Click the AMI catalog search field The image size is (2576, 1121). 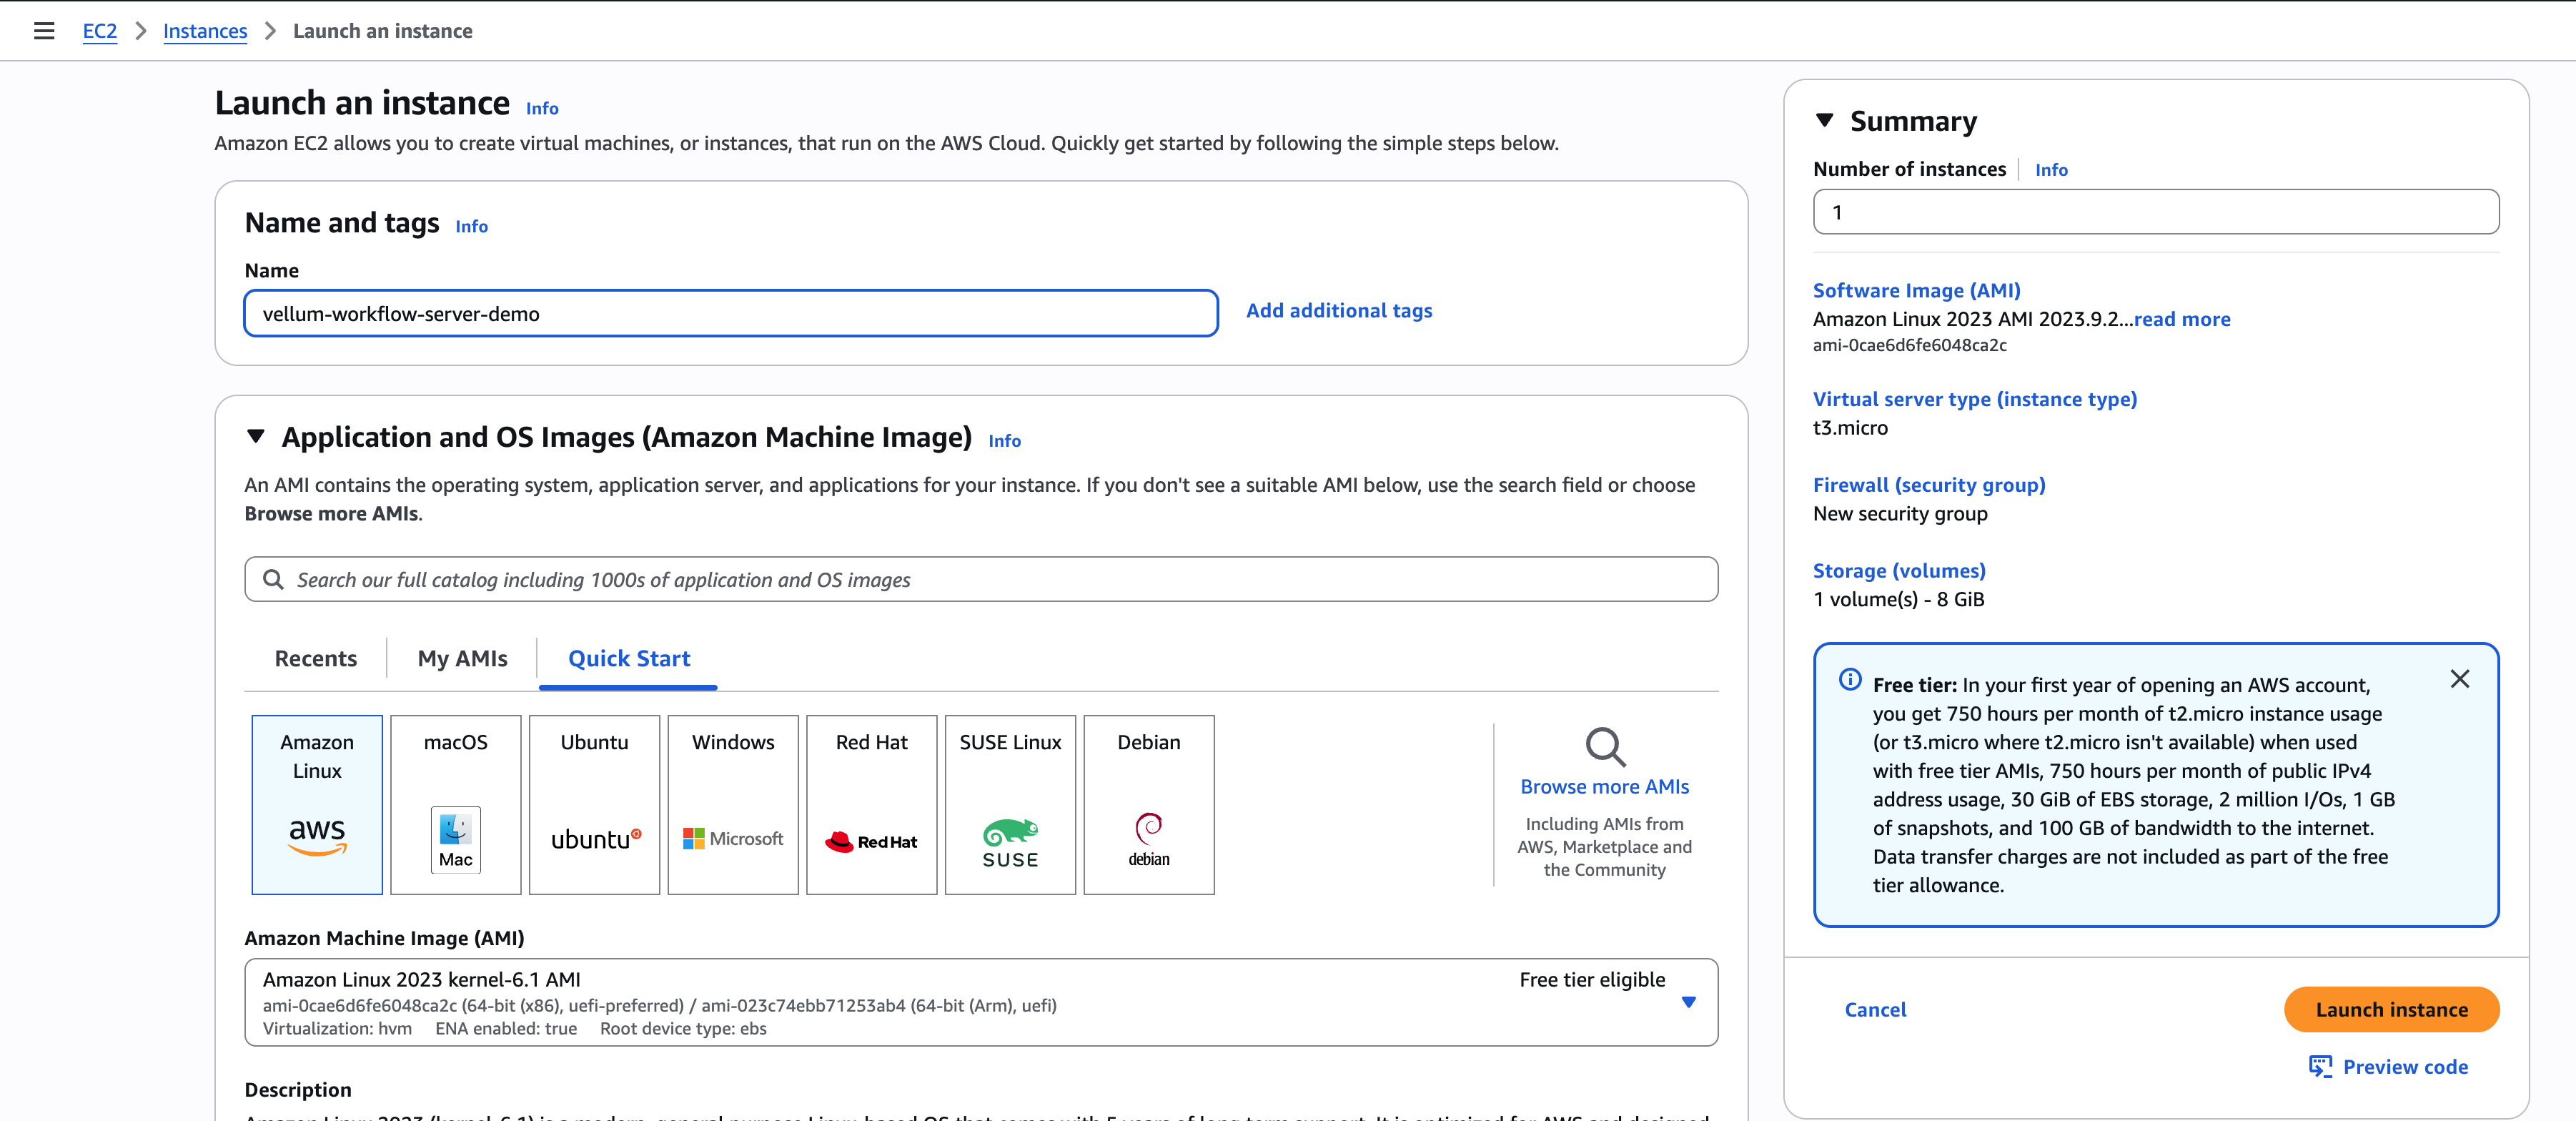click(980, 580)
